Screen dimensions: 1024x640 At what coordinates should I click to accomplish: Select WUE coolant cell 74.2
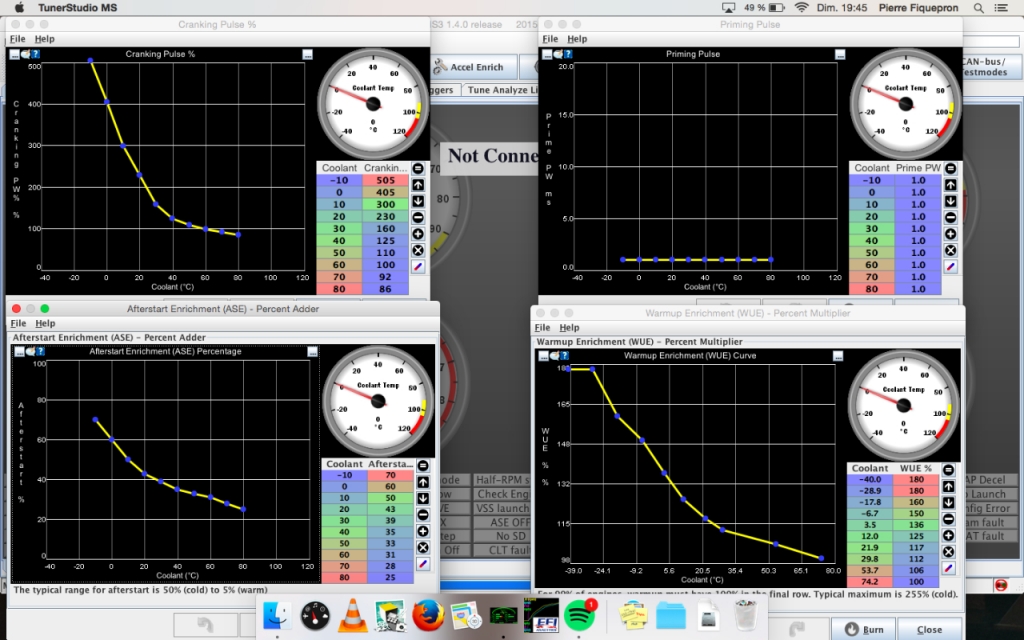[x=870, y=582]
